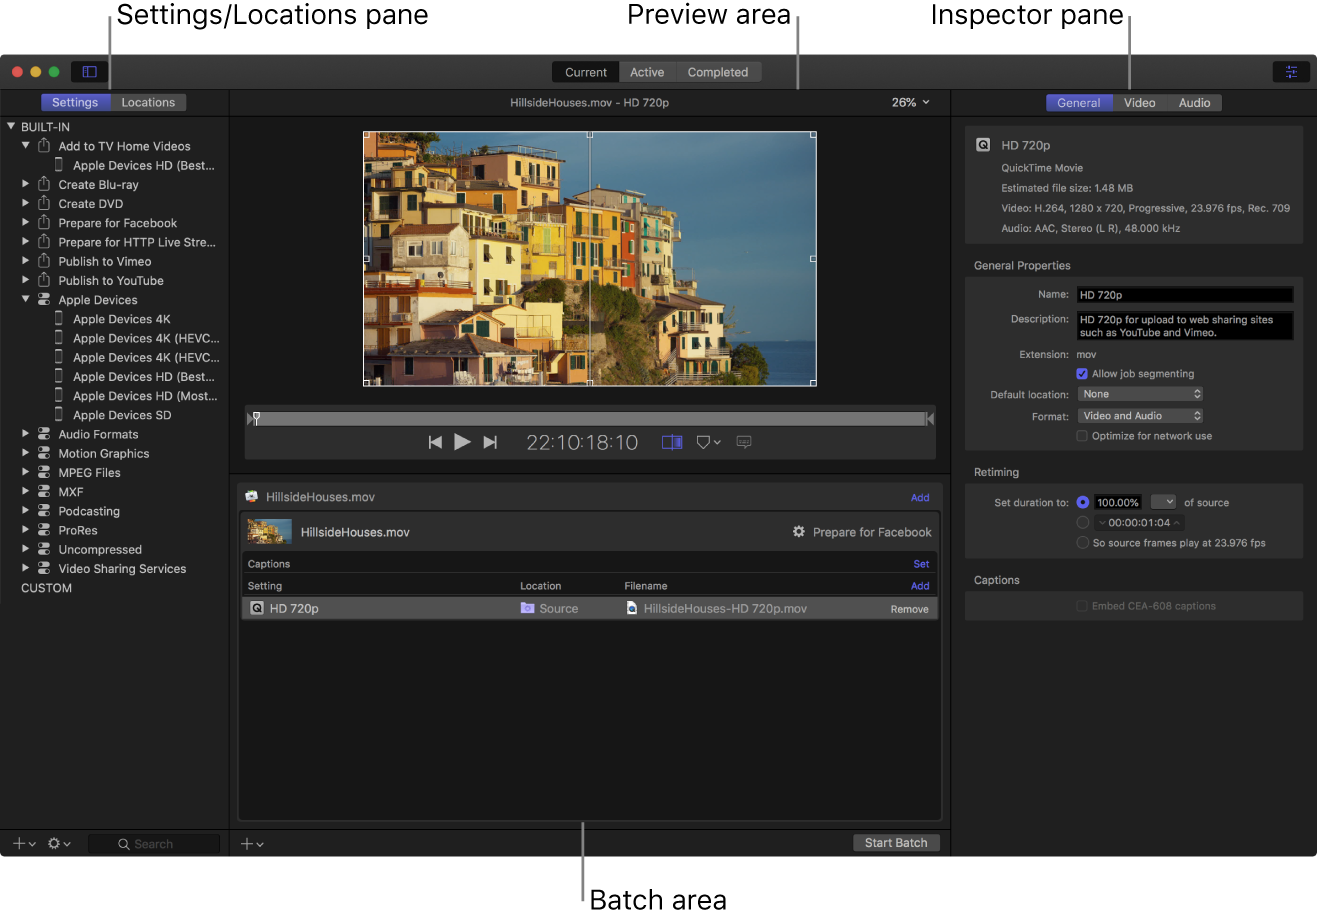Image resolution: width=1317 pixels, height=923 pixels.
Task: Toggle the Settings sidebar icon in the title bar
Action: [x=89, y=72]
